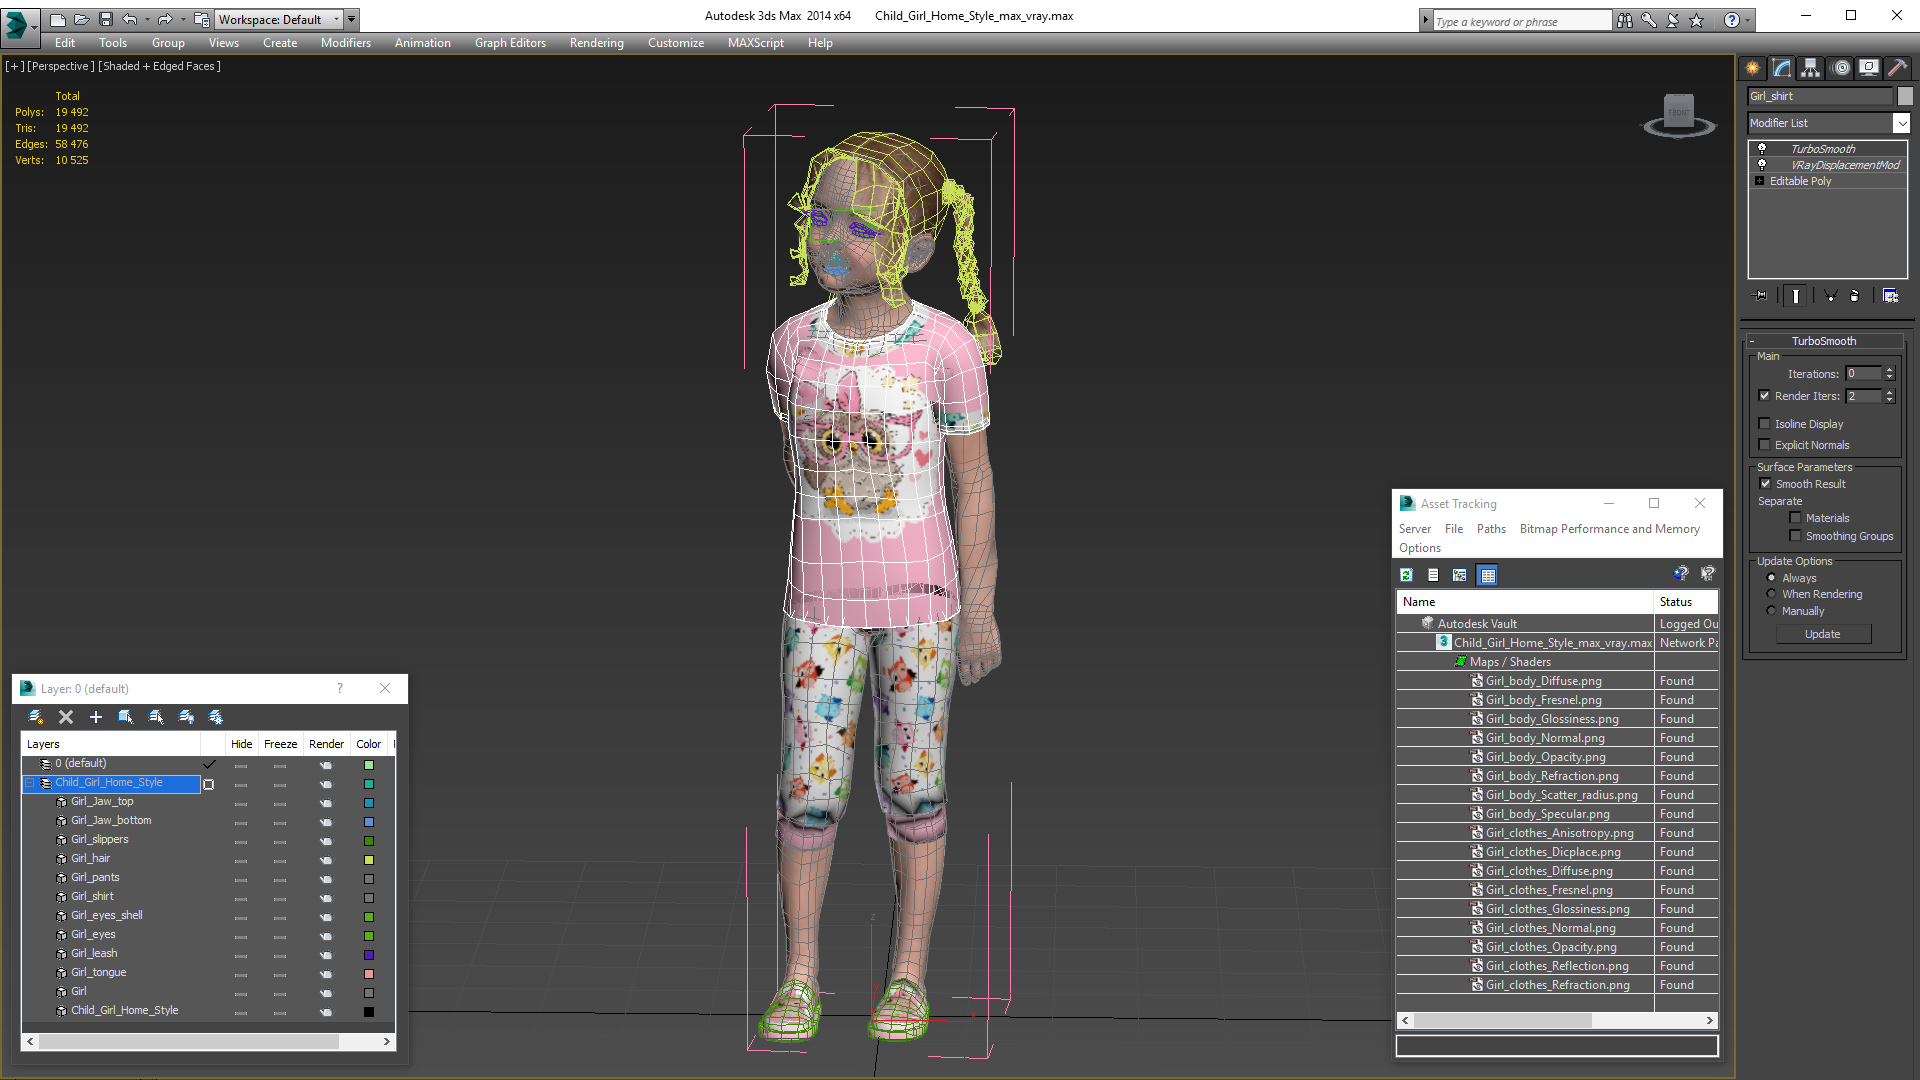
Task: Click the Reload button in Asset Tracking
Action: tap(1406, 574)
